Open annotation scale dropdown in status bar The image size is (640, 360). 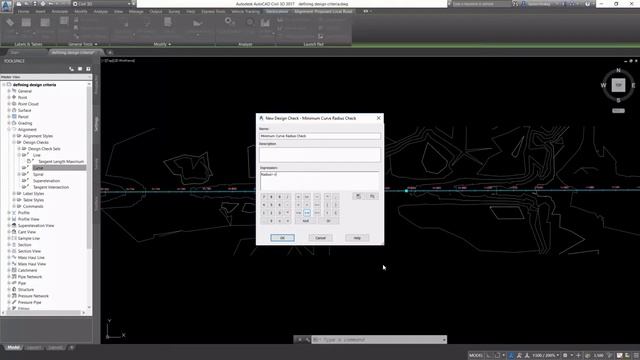547,356
